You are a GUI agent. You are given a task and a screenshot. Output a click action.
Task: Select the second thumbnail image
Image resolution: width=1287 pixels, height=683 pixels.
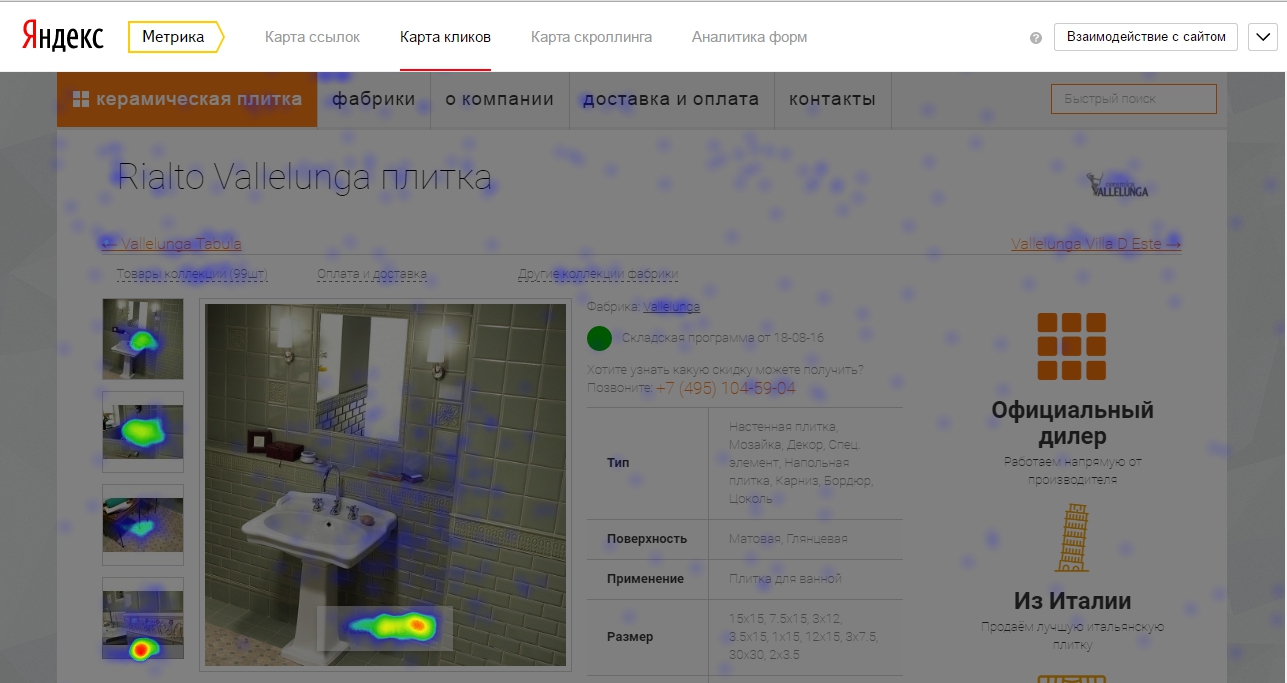coord(143,432)
